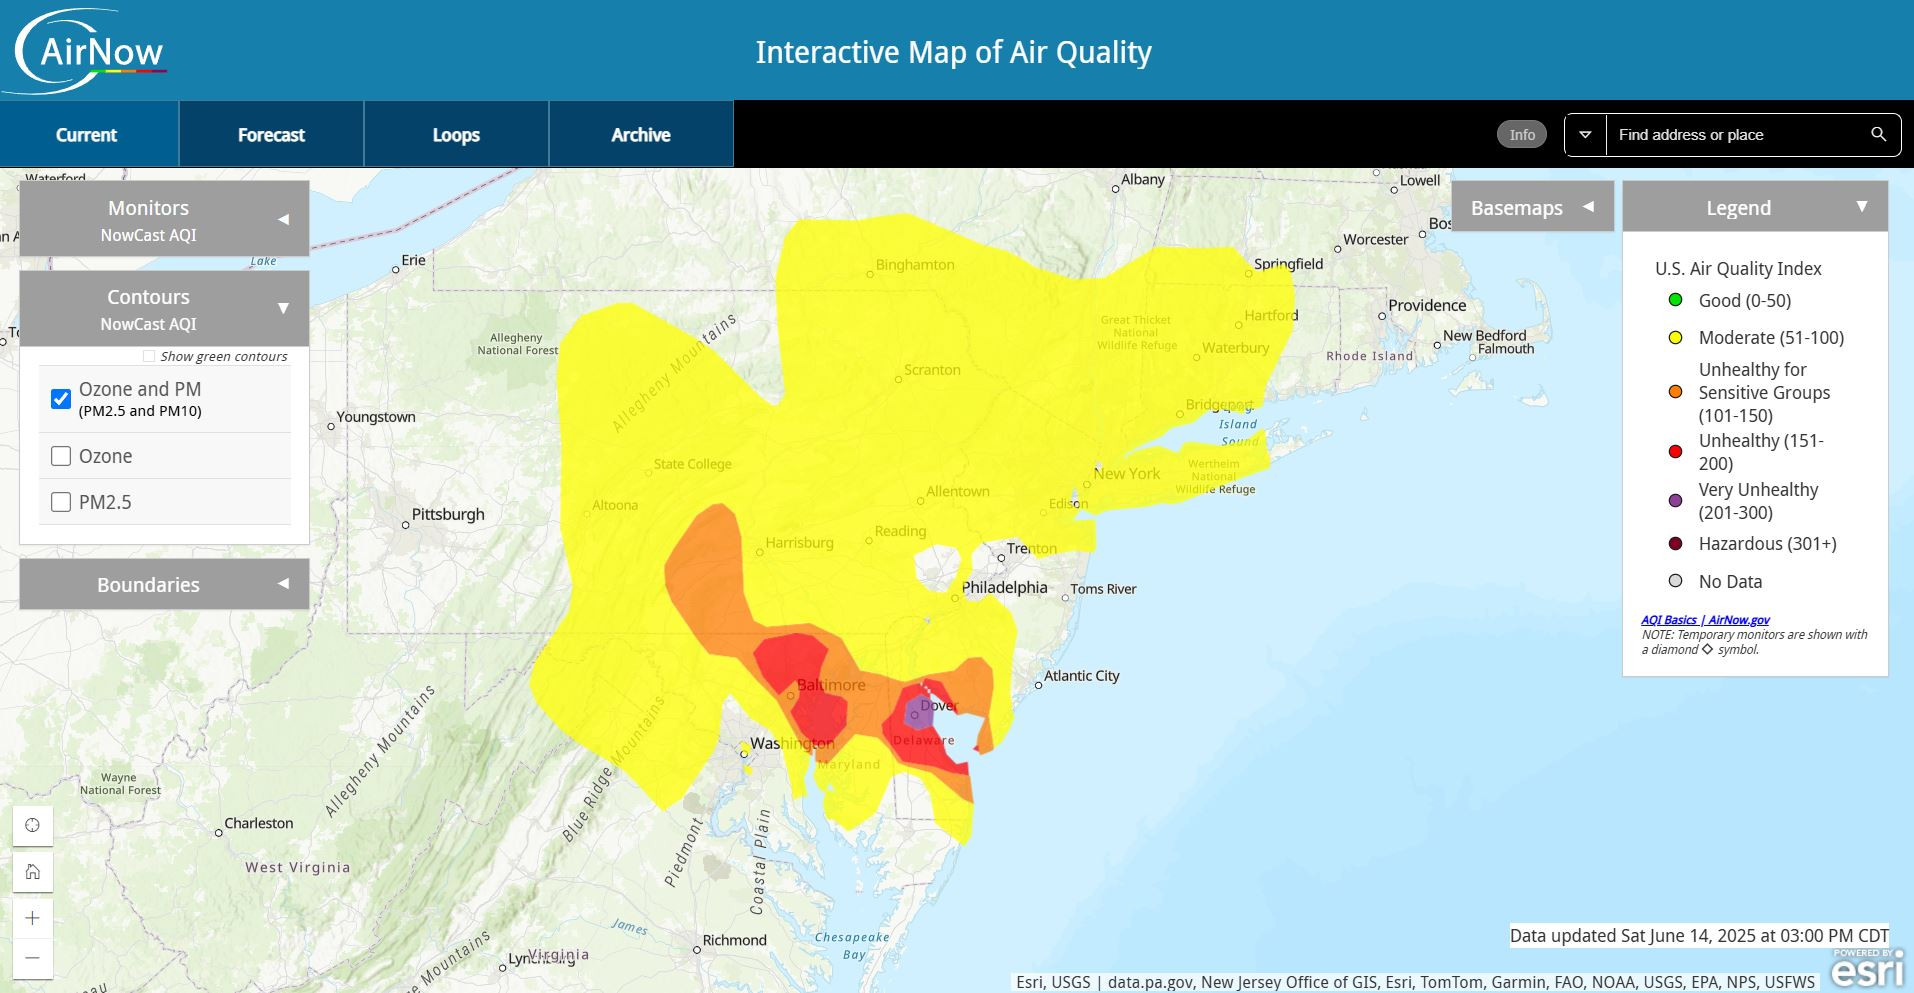Screen dimensions: 1914x993
Task: Click the Baltimore map label
Action: pos(831,685)
